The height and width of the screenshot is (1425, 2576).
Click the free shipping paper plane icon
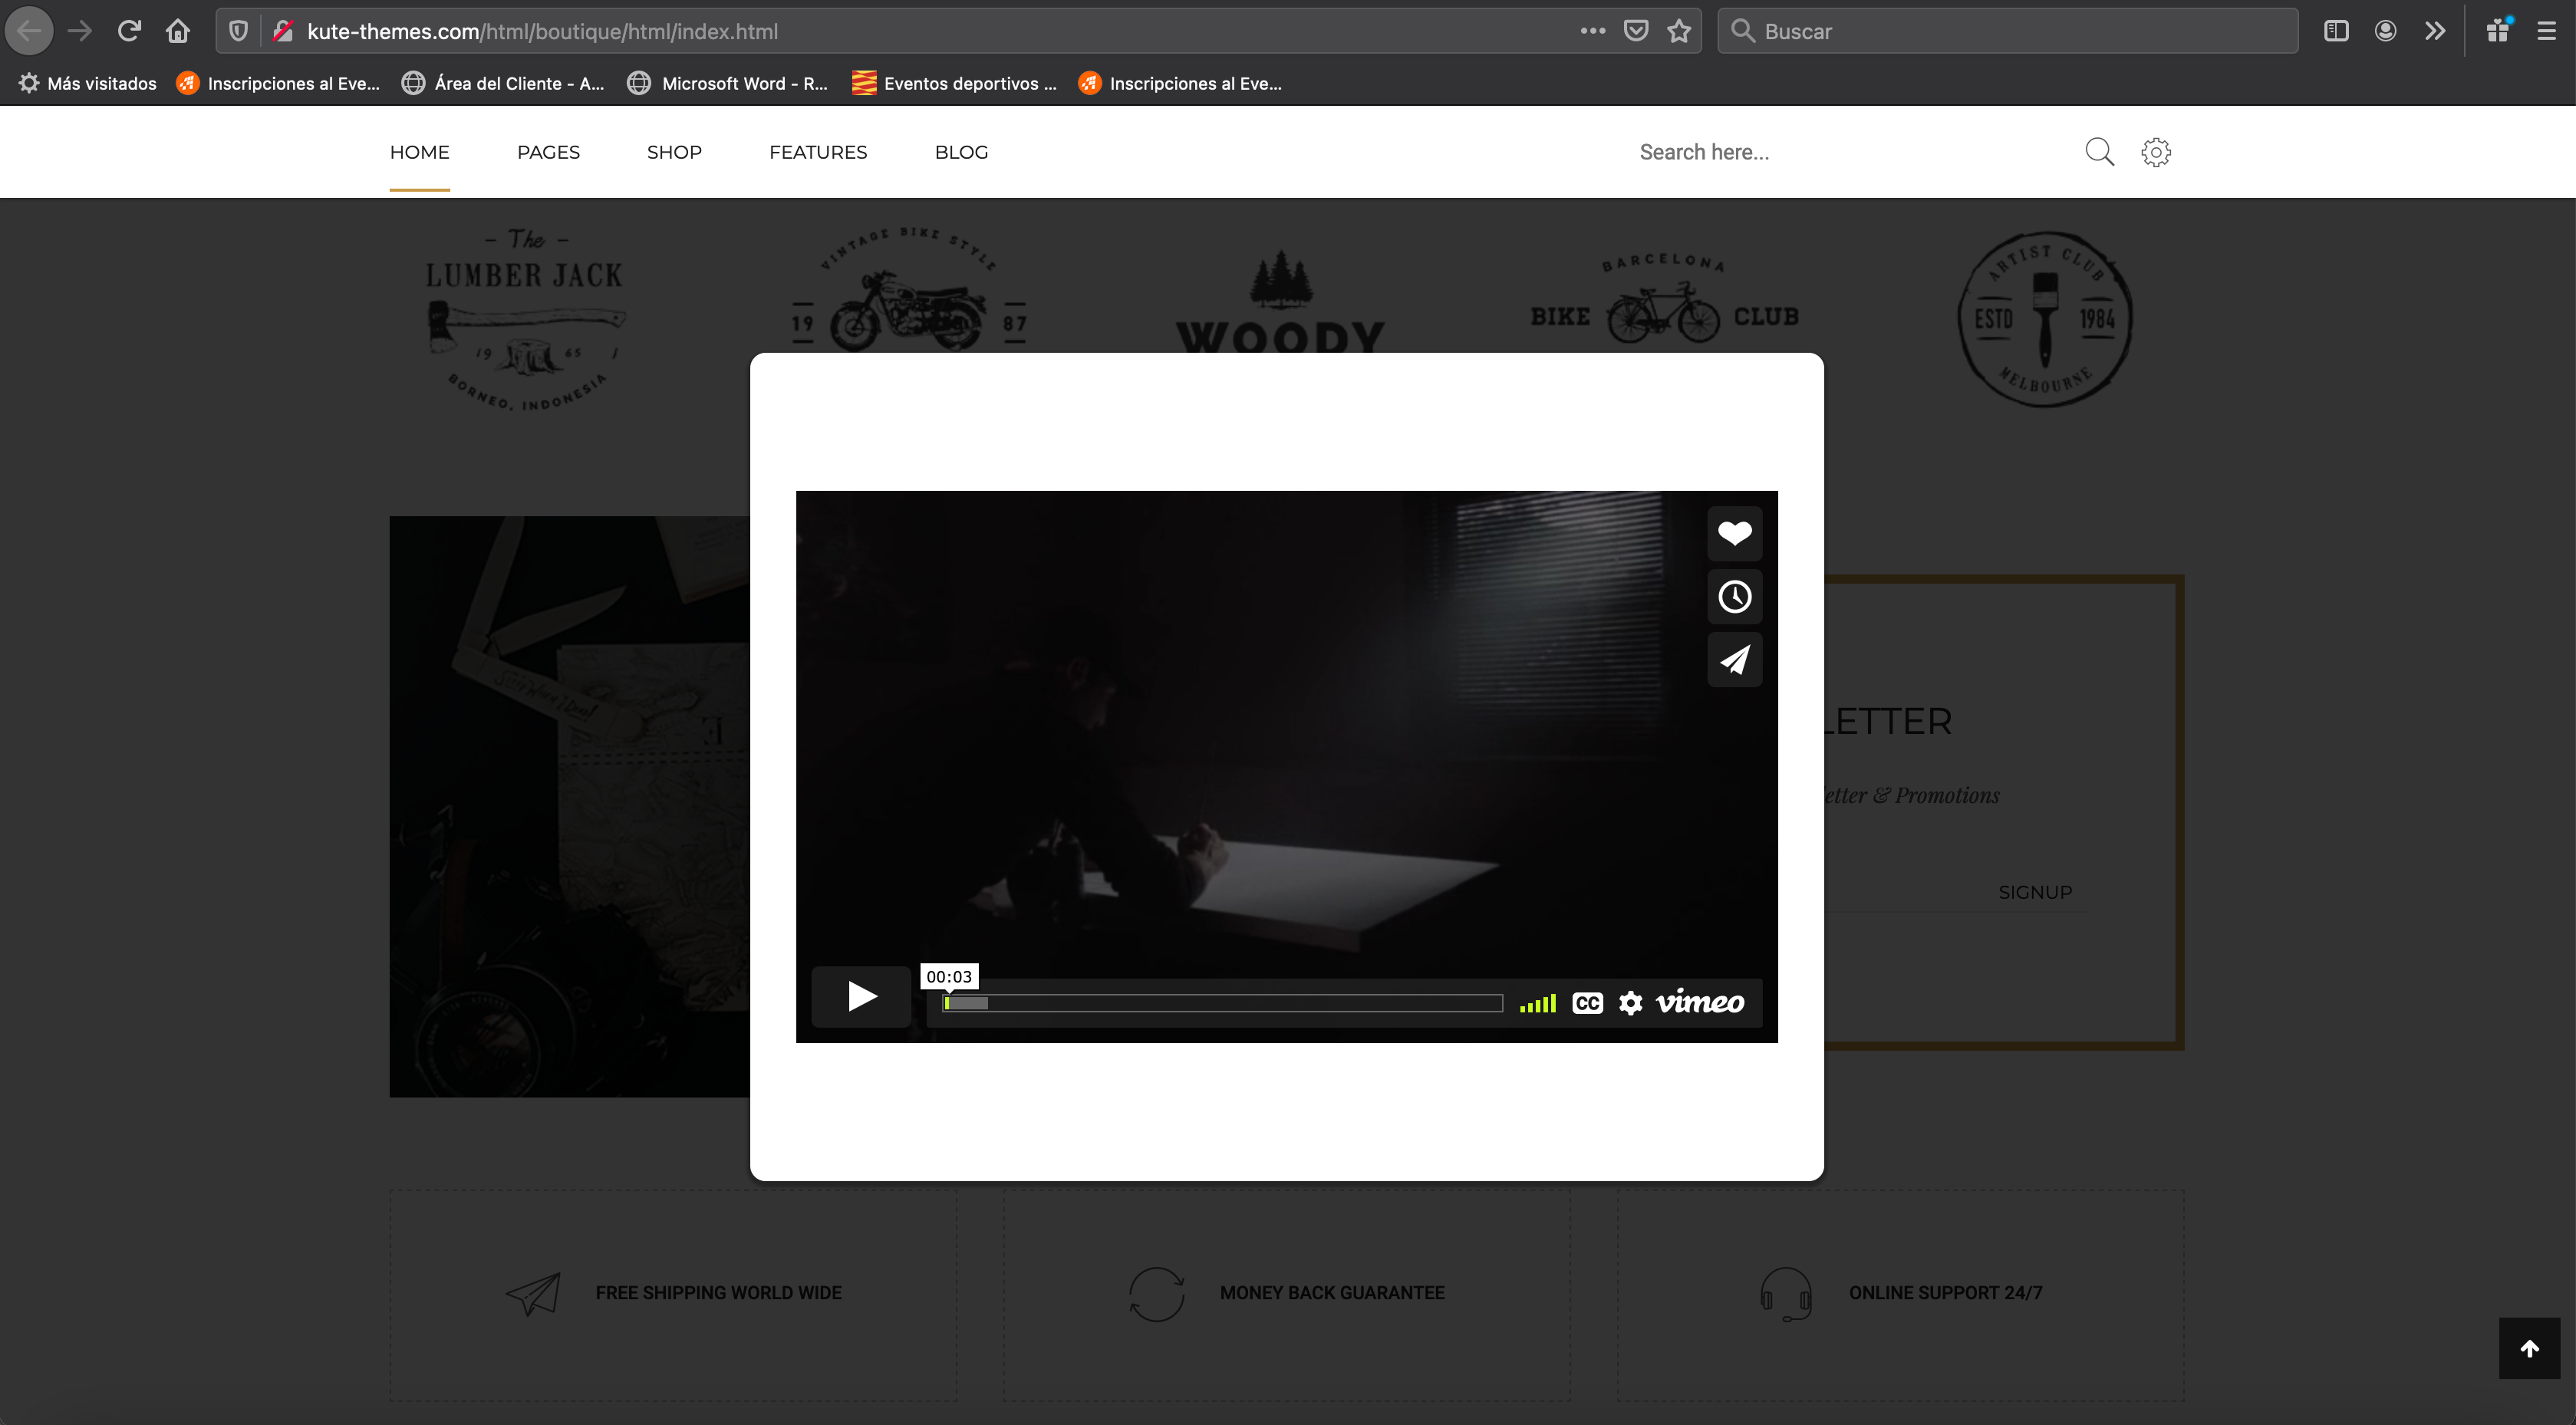click(533, 1294)
